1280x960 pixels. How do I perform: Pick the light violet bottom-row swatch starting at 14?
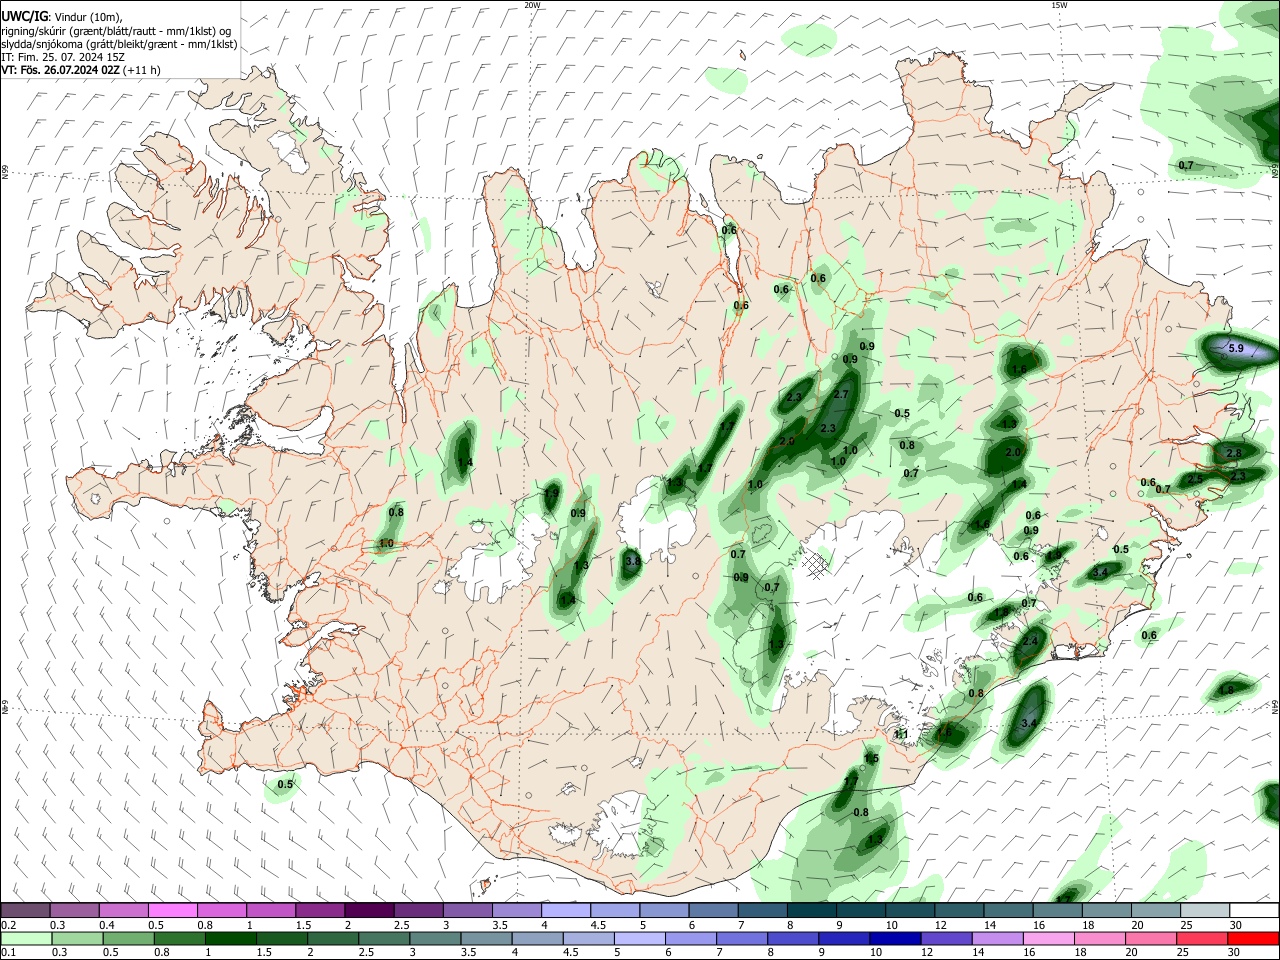pos(996,938)
